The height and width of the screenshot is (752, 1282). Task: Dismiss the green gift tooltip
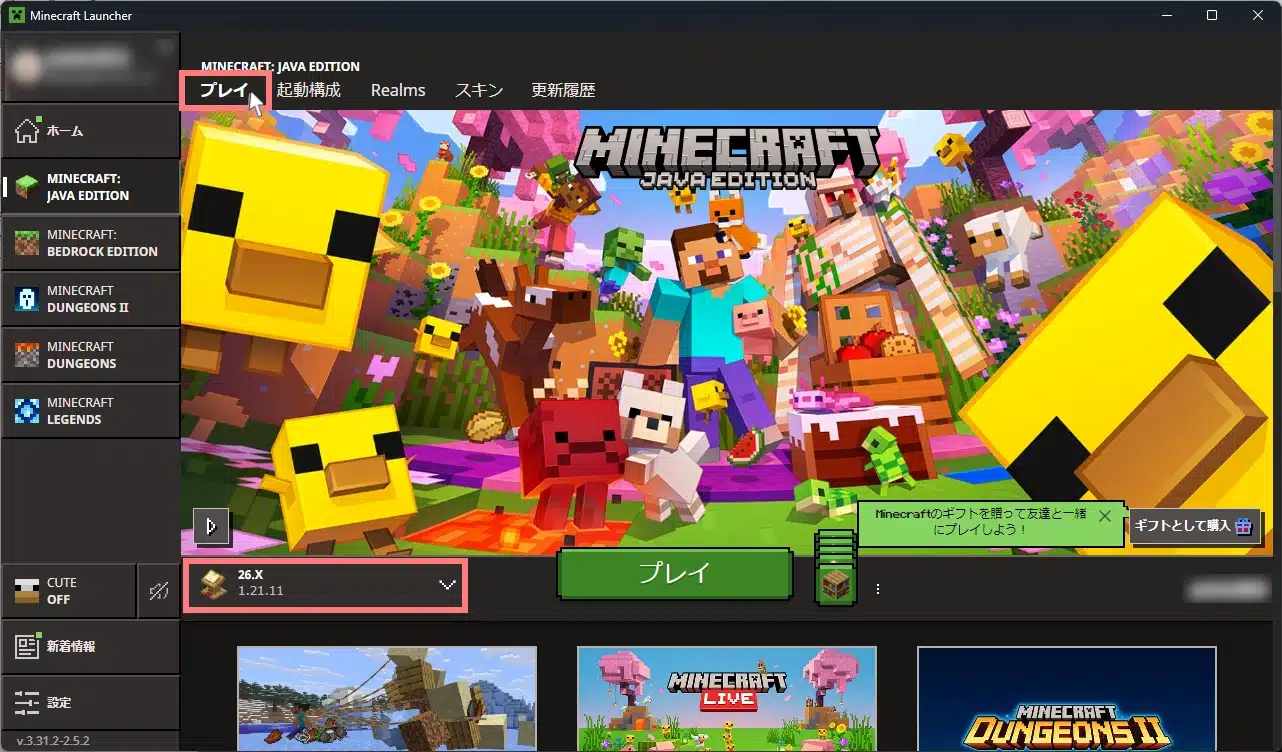click(1104, 516)
